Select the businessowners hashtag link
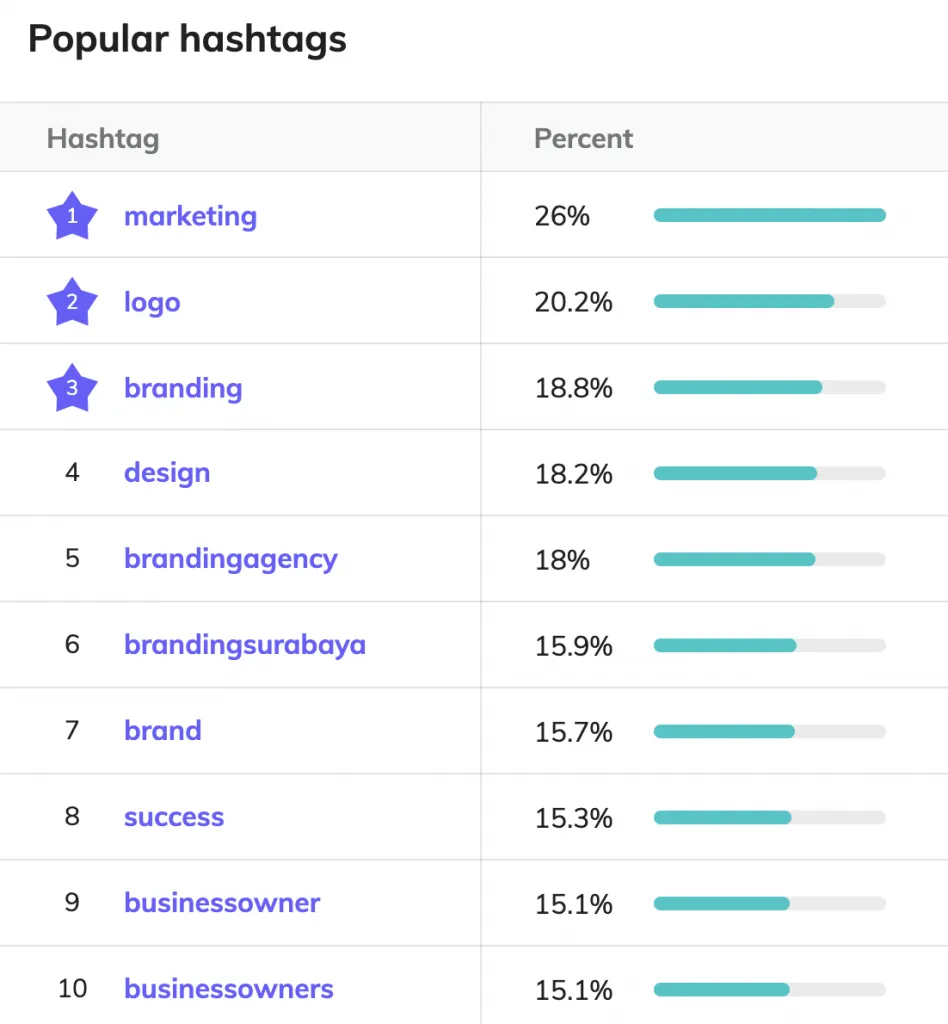This screenshot has width=948, height=1024. pos(229,989)
